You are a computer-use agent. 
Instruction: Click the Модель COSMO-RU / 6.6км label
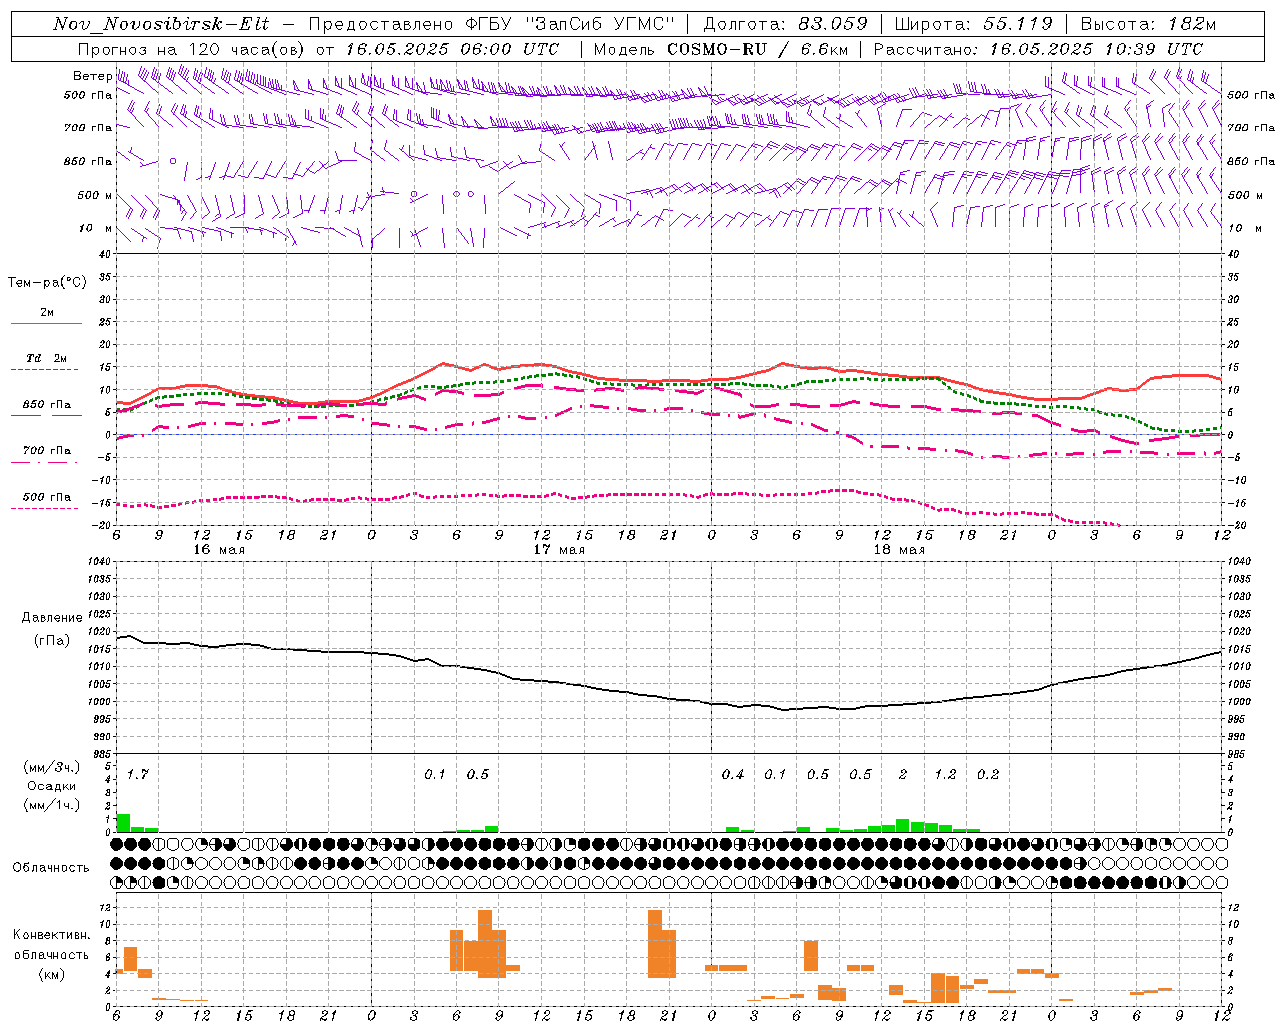[x=721, y=49]
